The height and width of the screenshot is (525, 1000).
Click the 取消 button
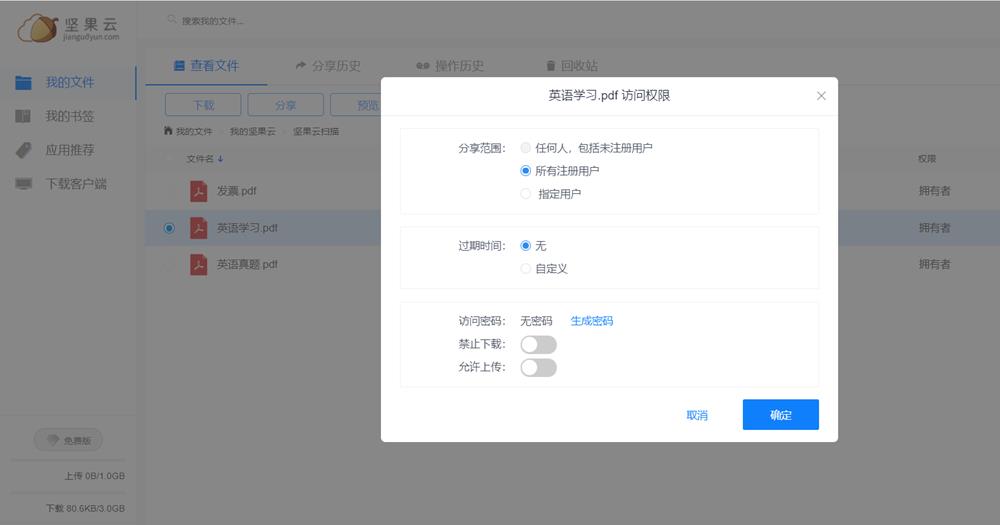click(697, 415)
